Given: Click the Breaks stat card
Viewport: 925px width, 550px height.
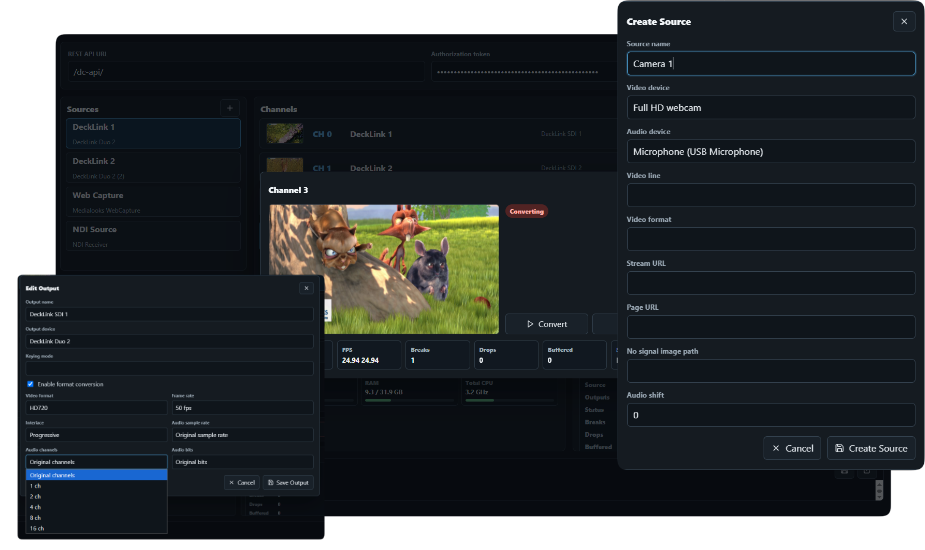Looking at the screenshot, I should click(x=438, y=355).
